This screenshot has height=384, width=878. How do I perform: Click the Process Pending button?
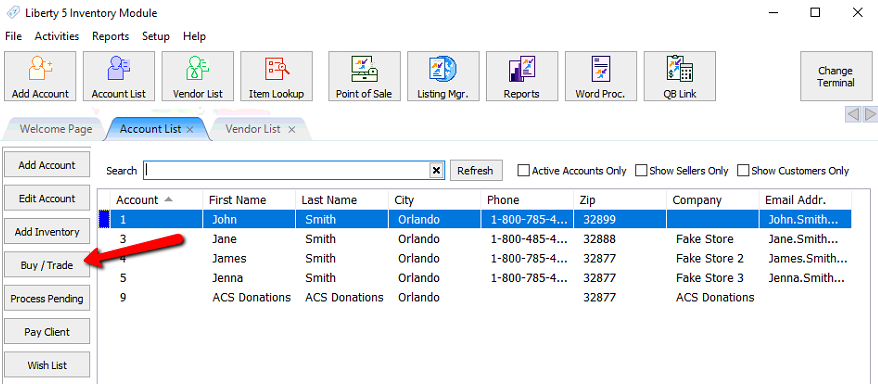tap(46, 298)
